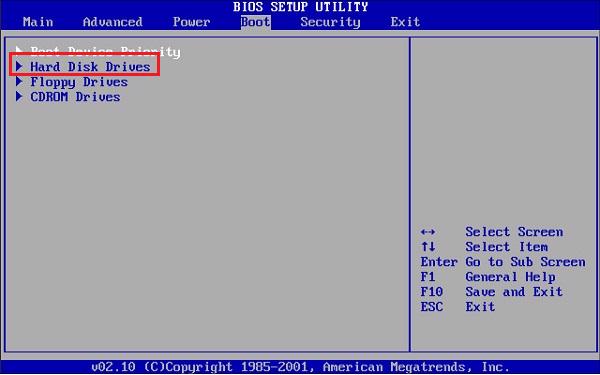The width and height of the screenshot is (600, 375).
Task: Click the Go to Sub Screen text
Action: (x=525, y=262)
